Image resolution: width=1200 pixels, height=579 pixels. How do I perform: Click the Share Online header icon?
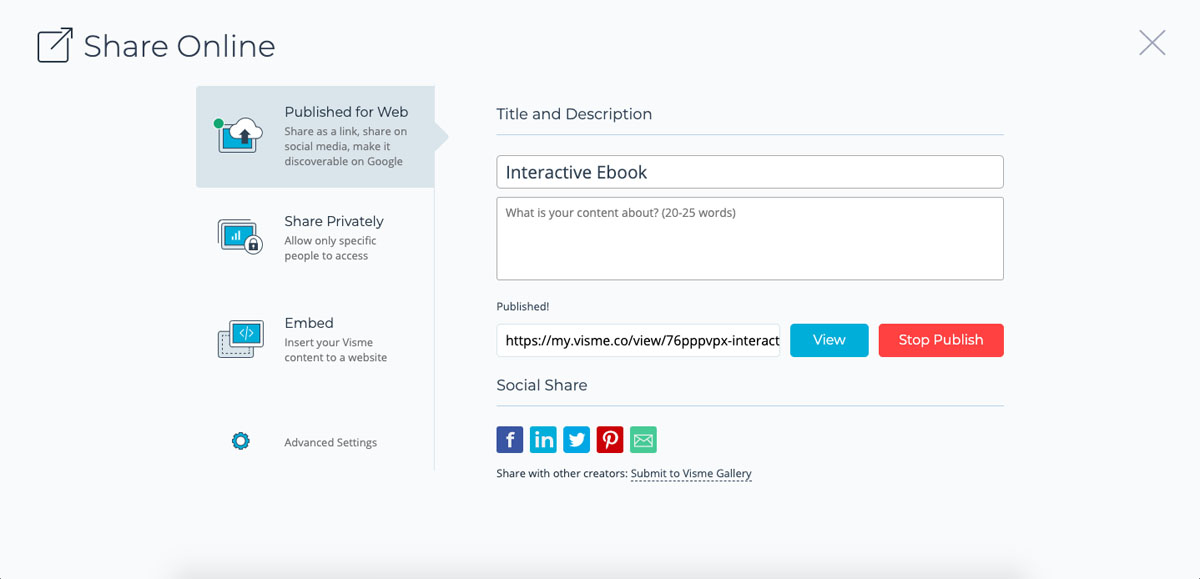click(x=55, y=46)
